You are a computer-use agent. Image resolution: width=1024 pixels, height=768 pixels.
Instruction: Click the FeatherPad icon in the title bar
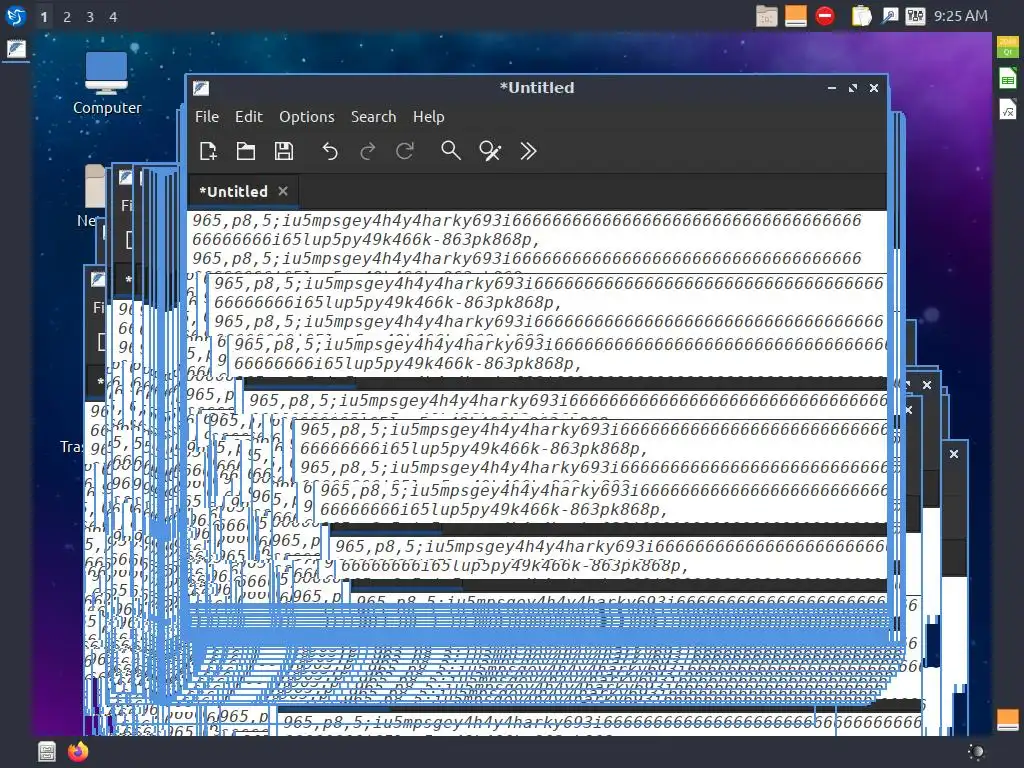click(x=201, y=88)
